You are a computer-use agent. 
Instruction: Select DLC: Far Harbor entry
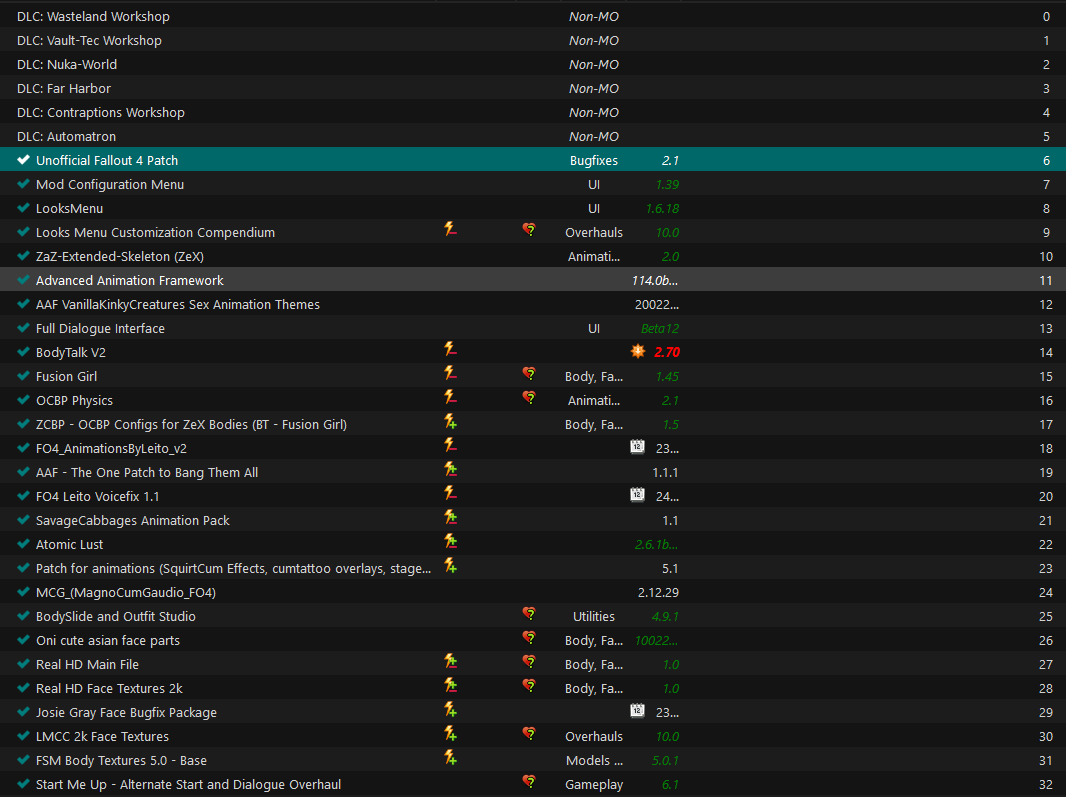[533, 88]
